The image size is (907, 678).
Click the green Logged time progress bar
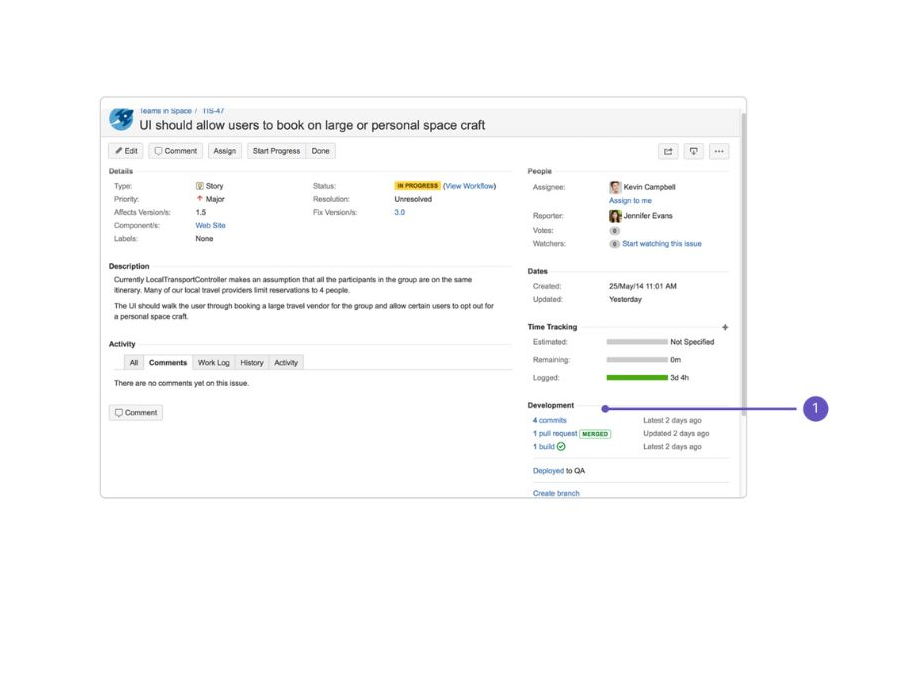[x=637, y=378]
